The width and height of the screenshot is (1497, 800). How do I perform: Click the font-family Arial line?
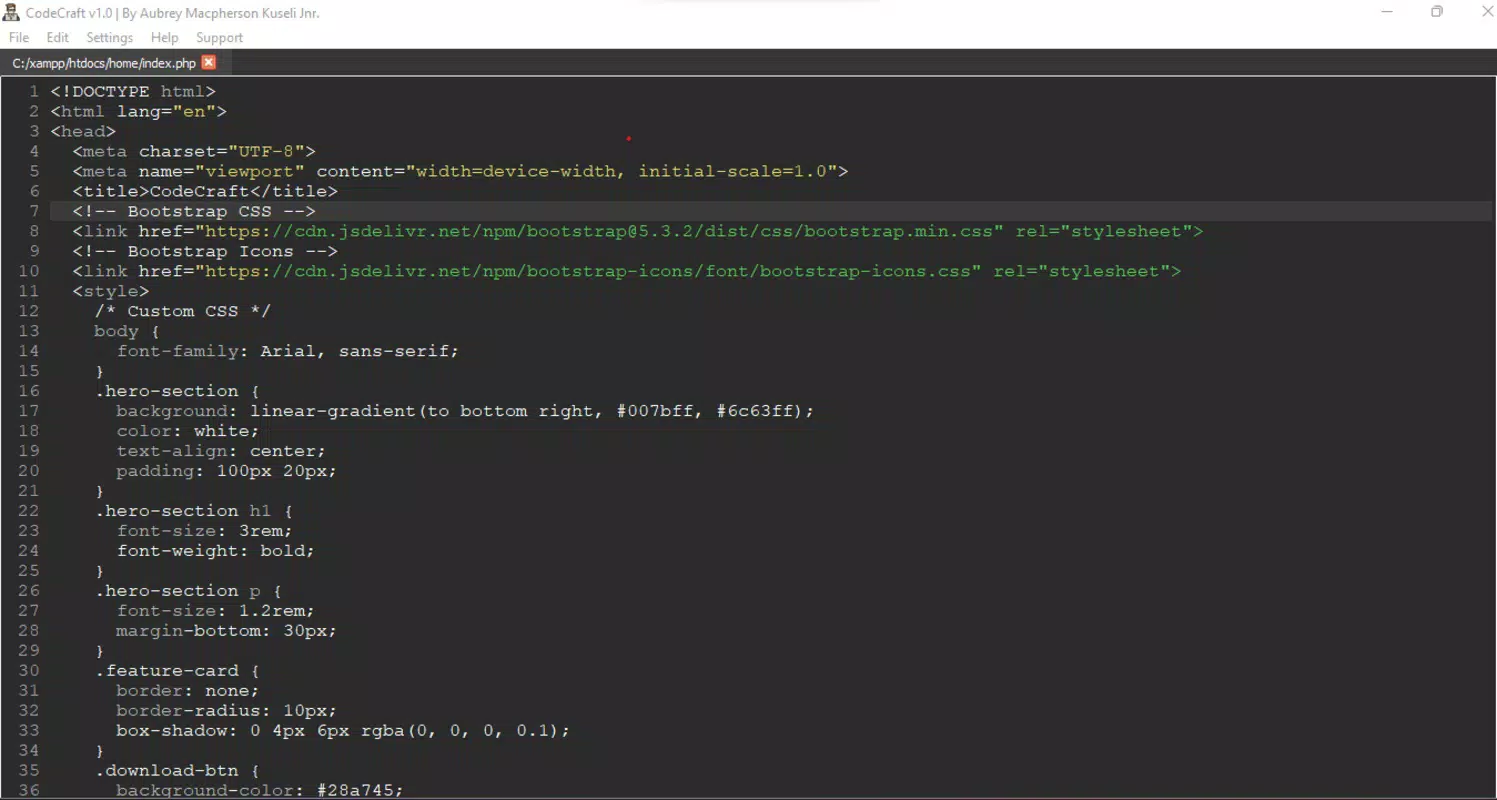[x=288, y=351]
